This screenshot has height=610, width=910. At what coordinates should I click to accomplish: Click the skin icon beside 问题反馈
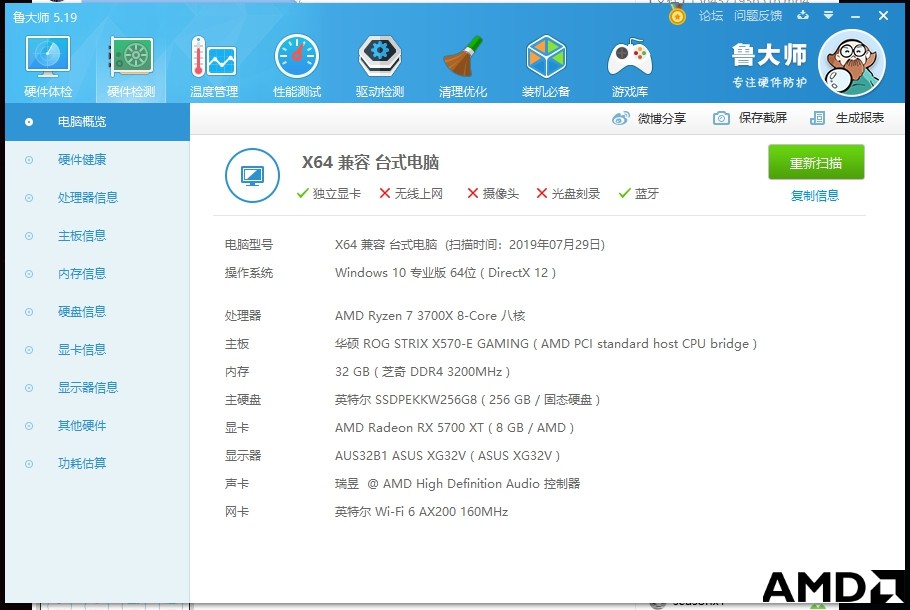point(803,15)
